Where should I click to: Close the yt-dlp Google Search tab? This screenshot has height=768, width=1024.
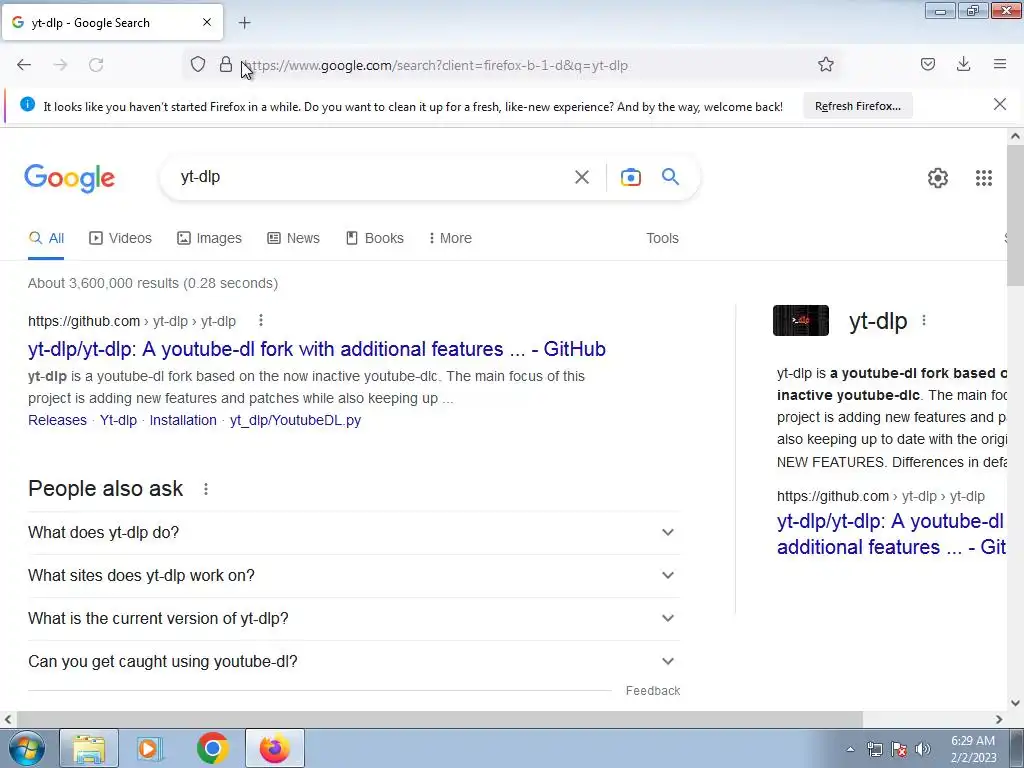click(x=207, y=22)
